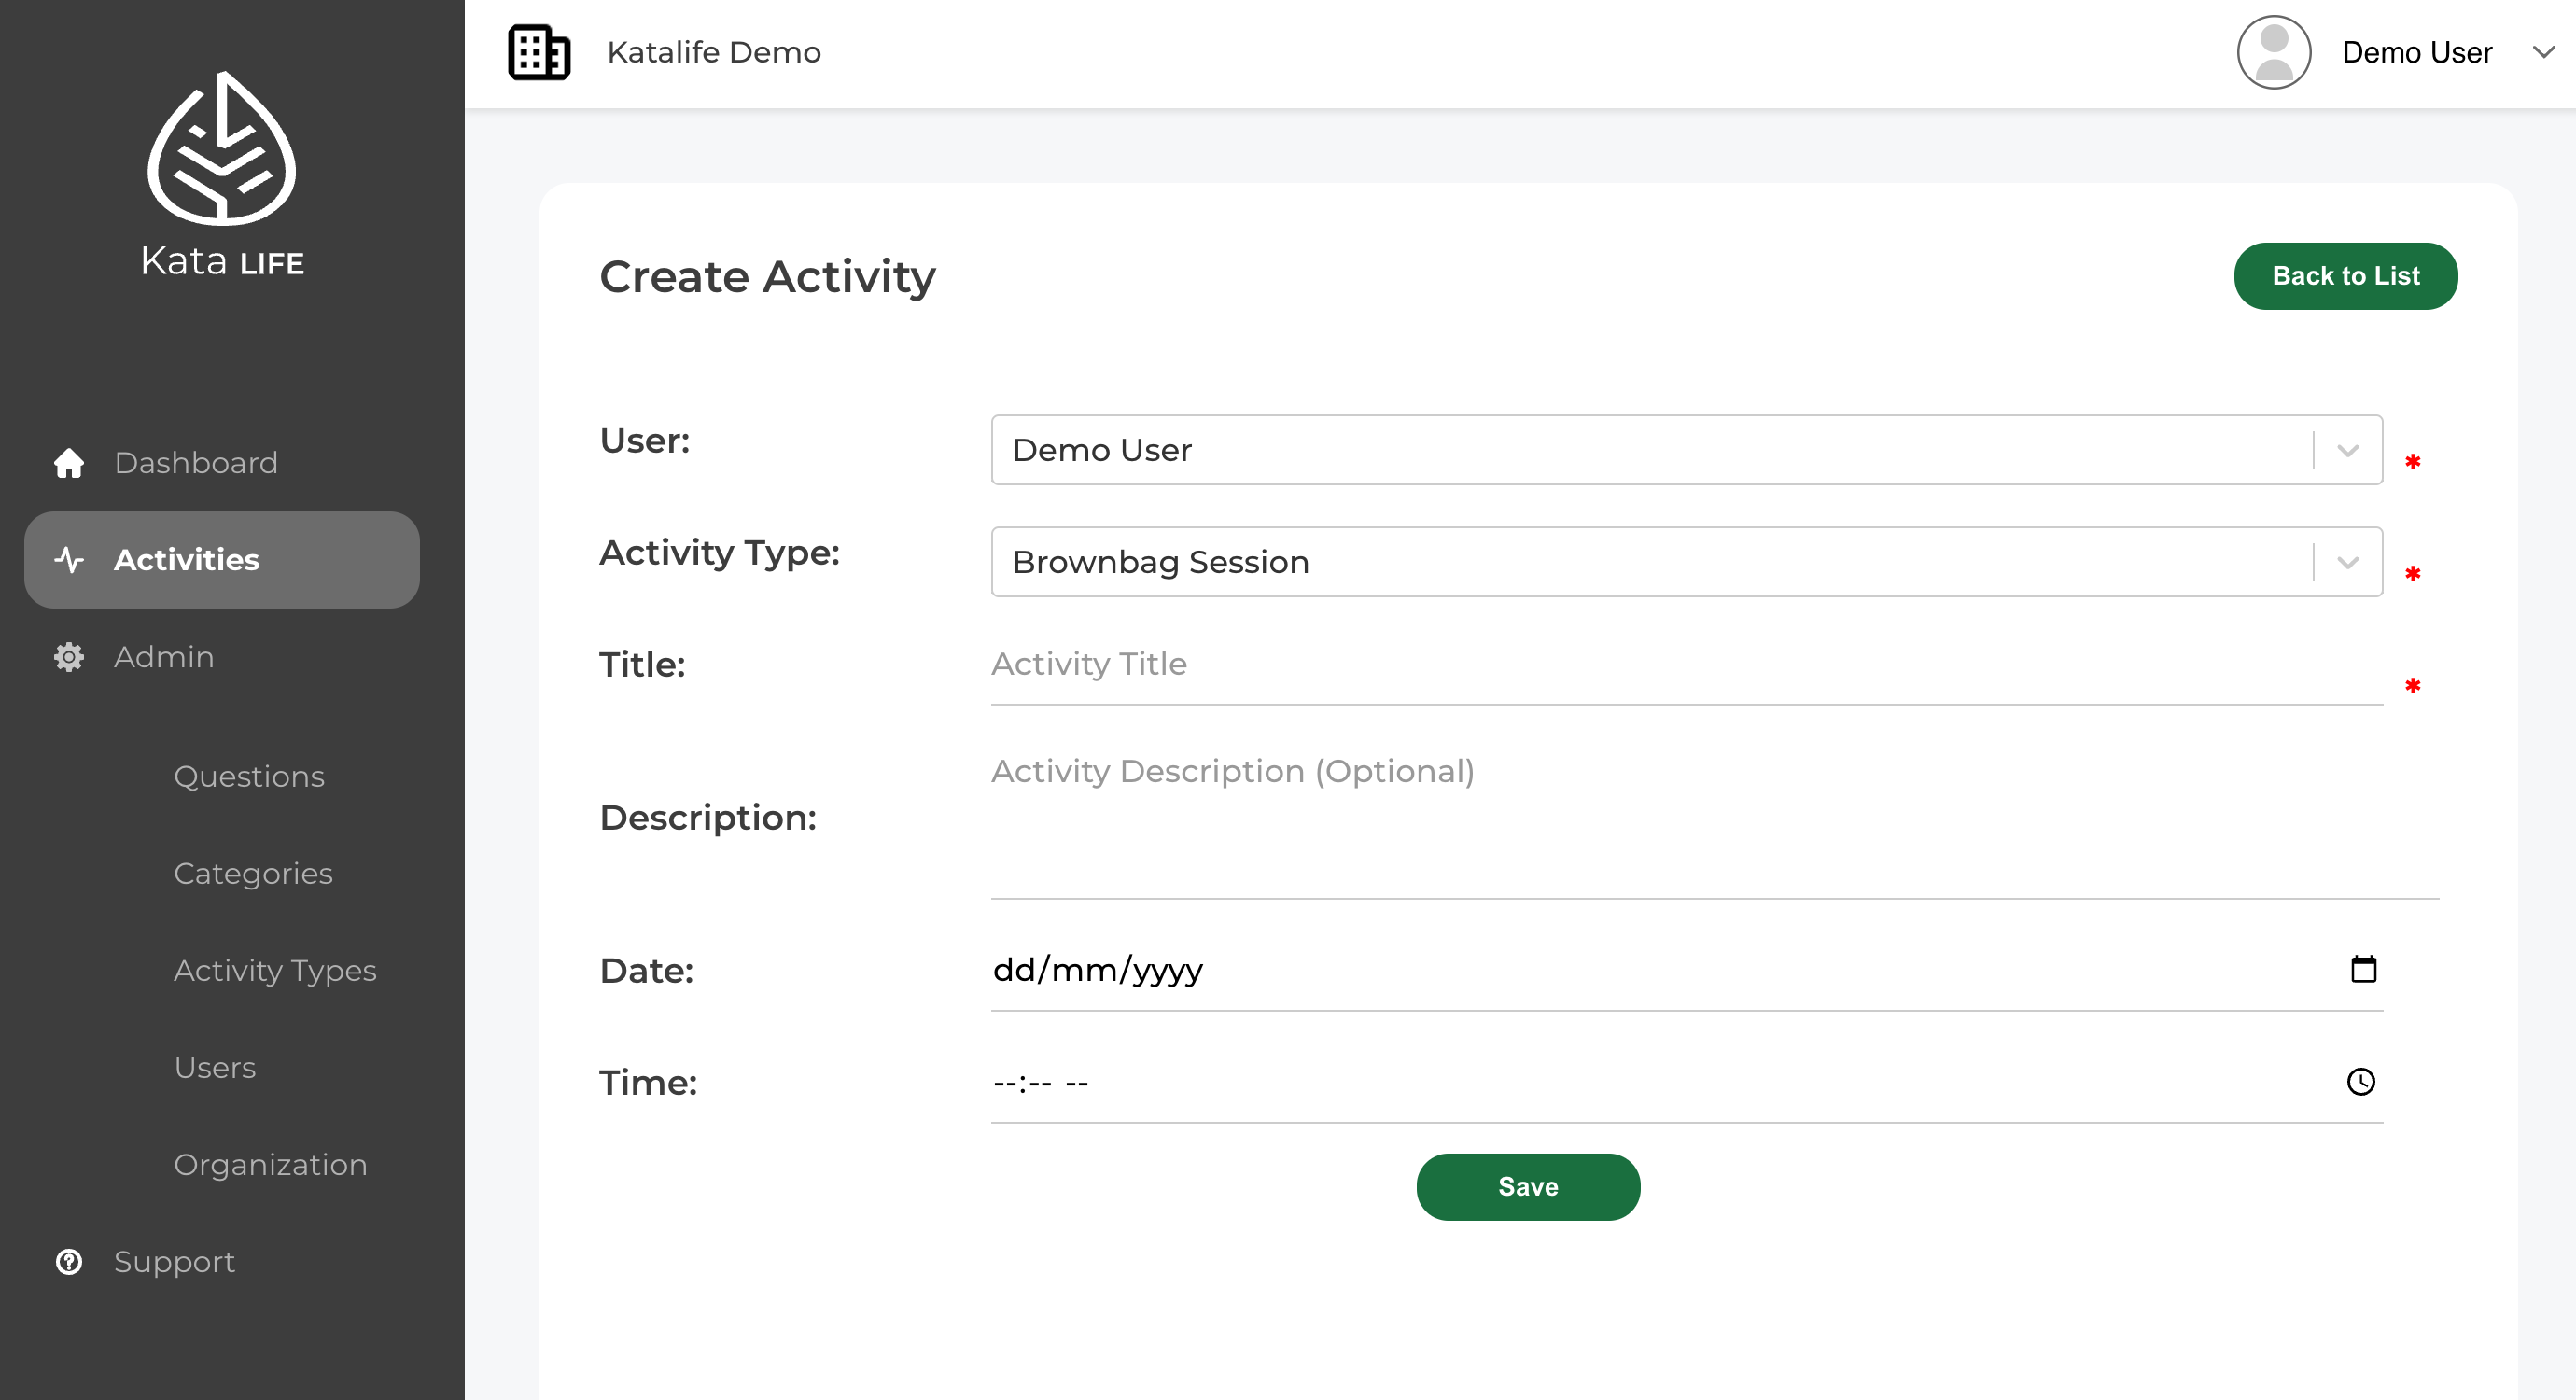Open the calendar date picker icon

coord(2363,969)
